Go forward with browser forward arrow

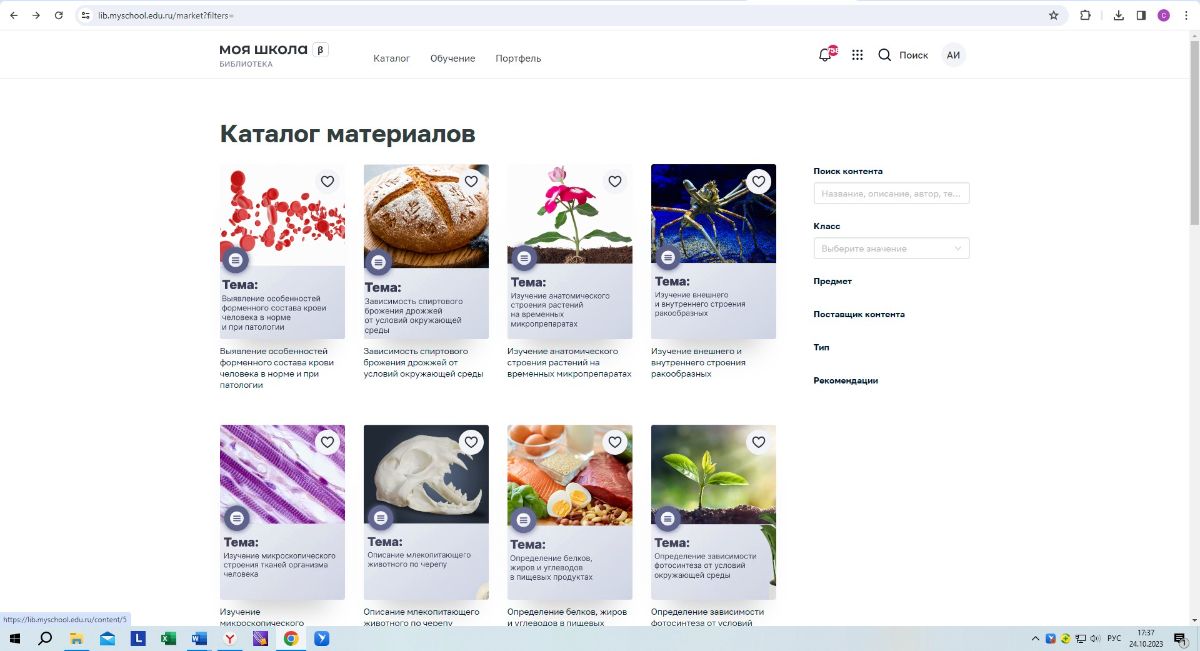[x=36, y=15]
